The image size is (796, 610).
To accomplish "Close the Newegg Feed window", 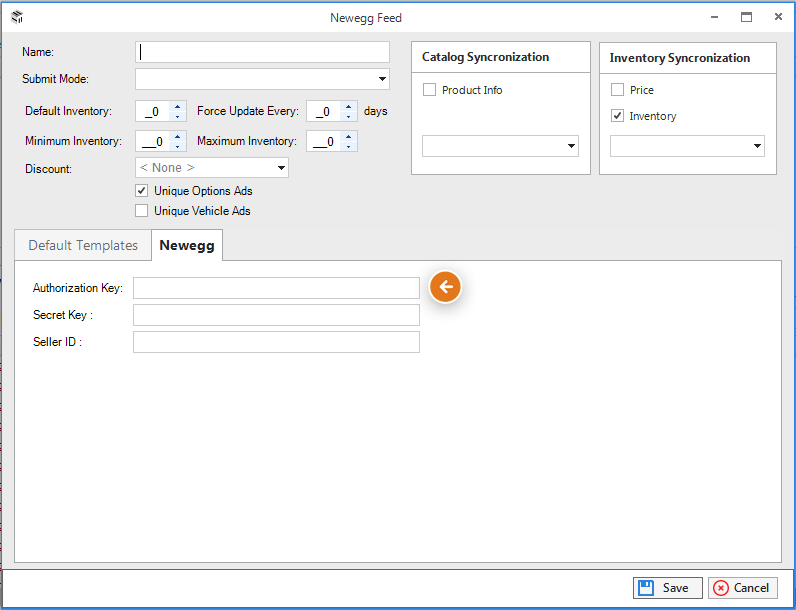I will [x=778, y=17].
